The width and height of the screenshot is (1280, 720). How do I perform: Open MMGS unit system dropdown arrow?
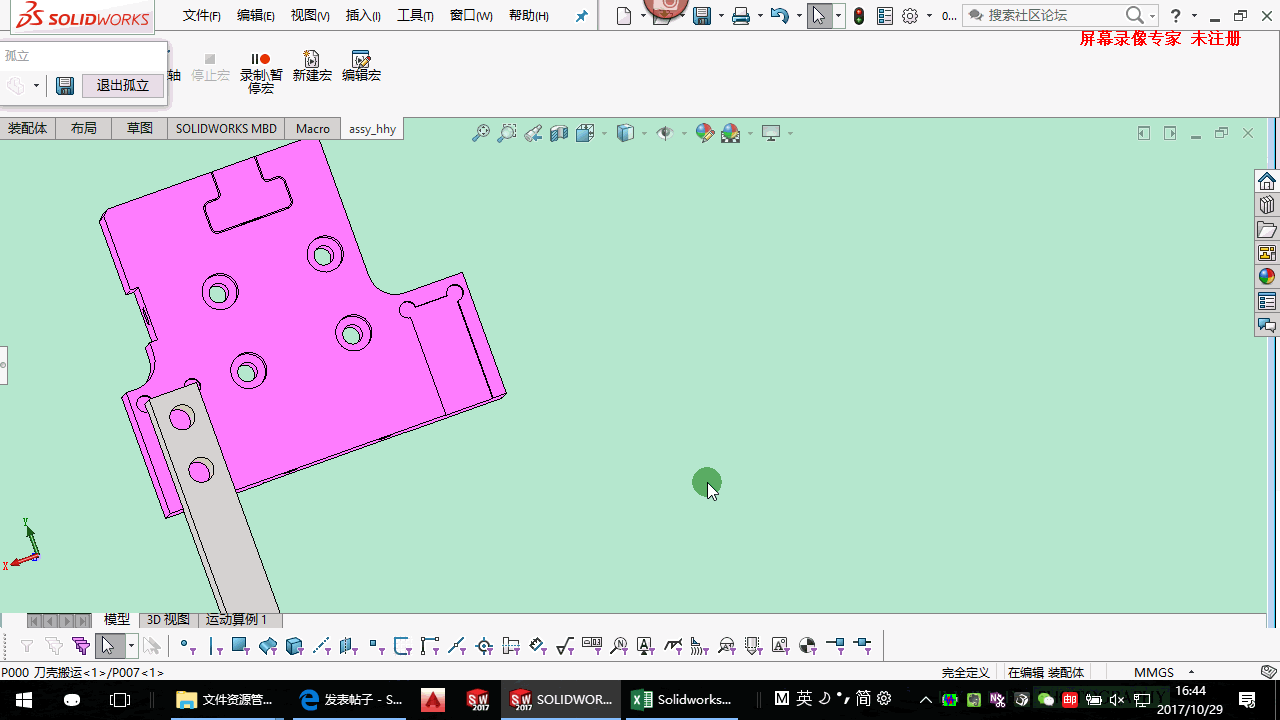(x=1191, y=673)
